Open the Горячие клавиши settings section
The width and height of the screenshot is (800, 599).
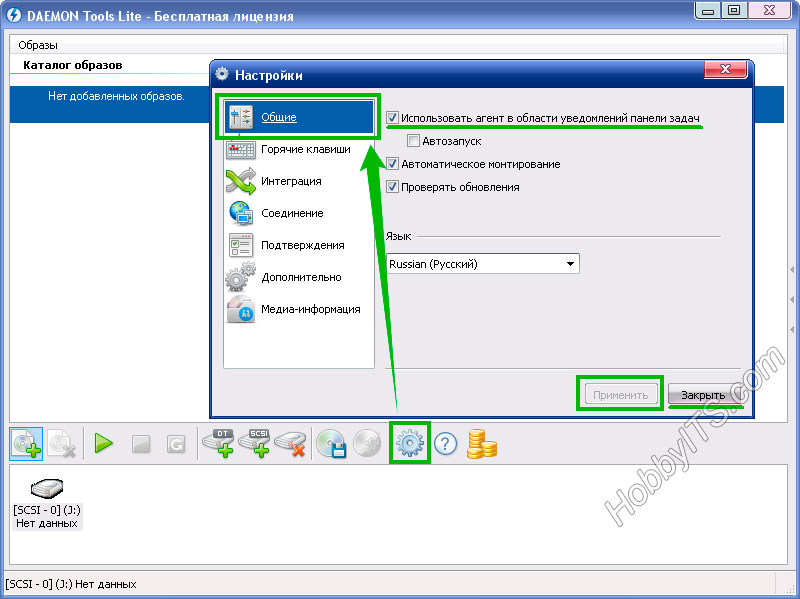point(299,149)
